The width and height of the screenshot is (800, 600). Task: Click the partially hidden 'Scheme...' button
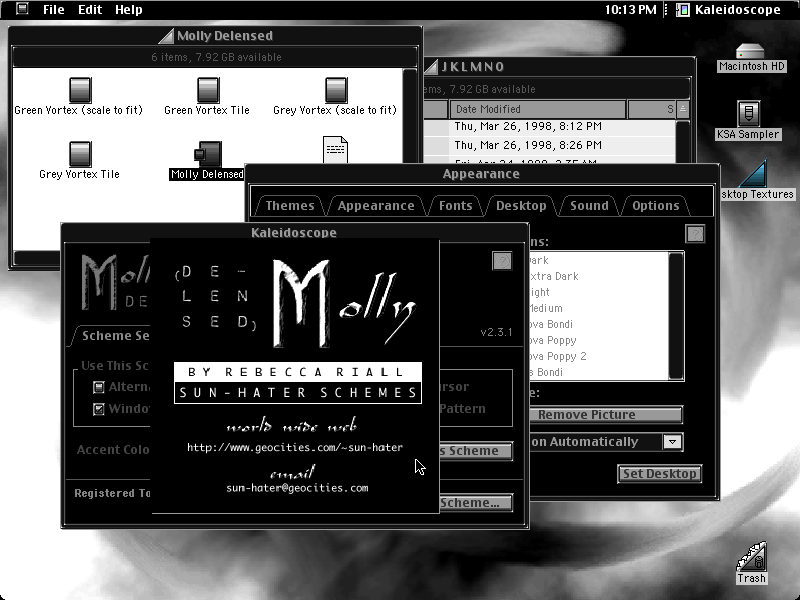476,503
